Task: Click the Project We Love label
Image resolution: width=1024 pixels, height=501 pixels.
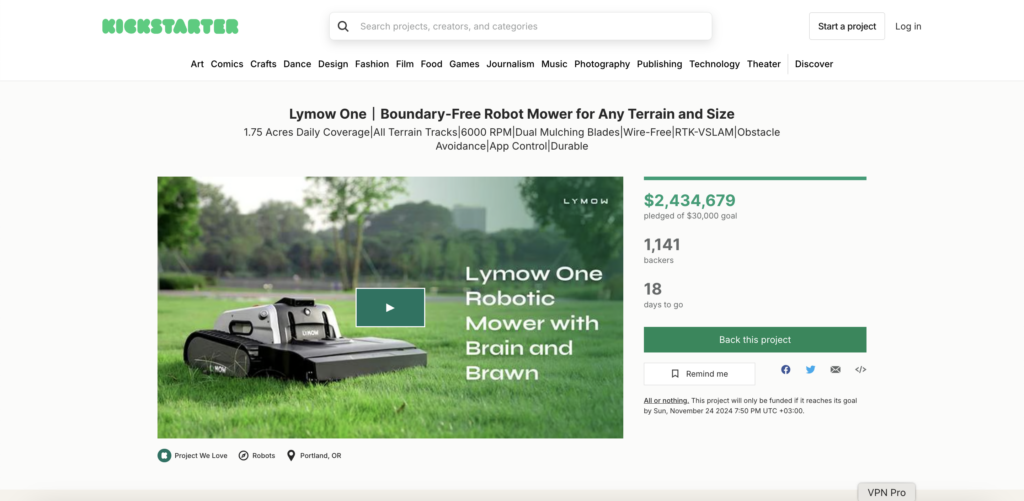Action: [200, 456]
